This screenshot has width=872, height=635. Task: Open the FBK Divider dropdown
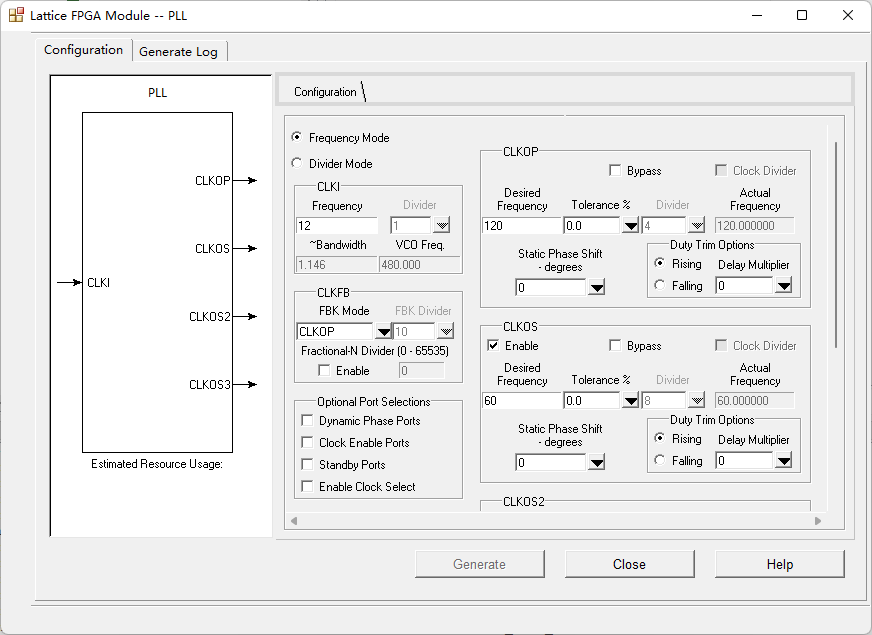(x=445, y=331)
